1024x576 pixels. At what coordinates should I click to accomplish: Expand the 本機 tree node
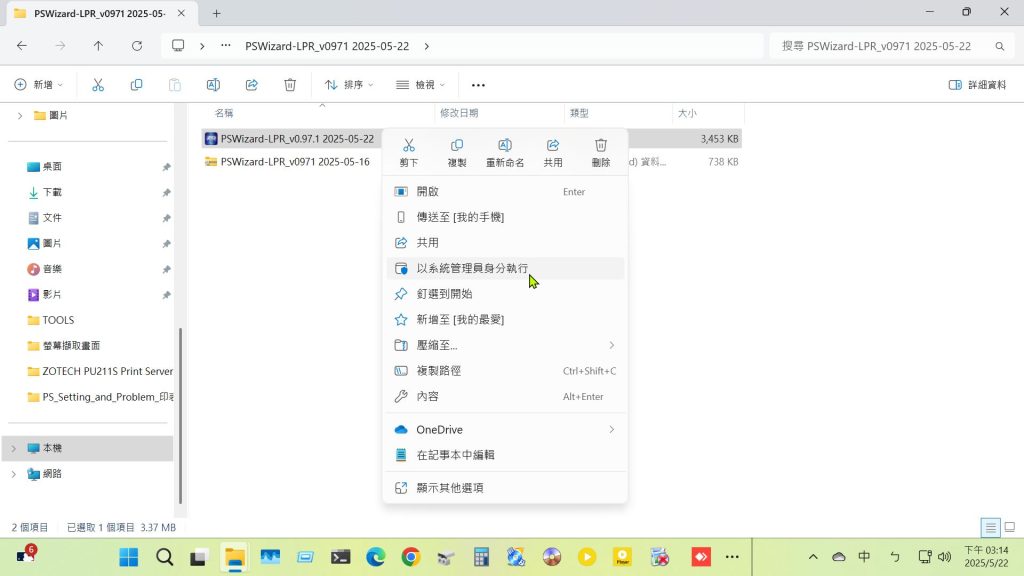pyautogui.click(x=14, y=448)
